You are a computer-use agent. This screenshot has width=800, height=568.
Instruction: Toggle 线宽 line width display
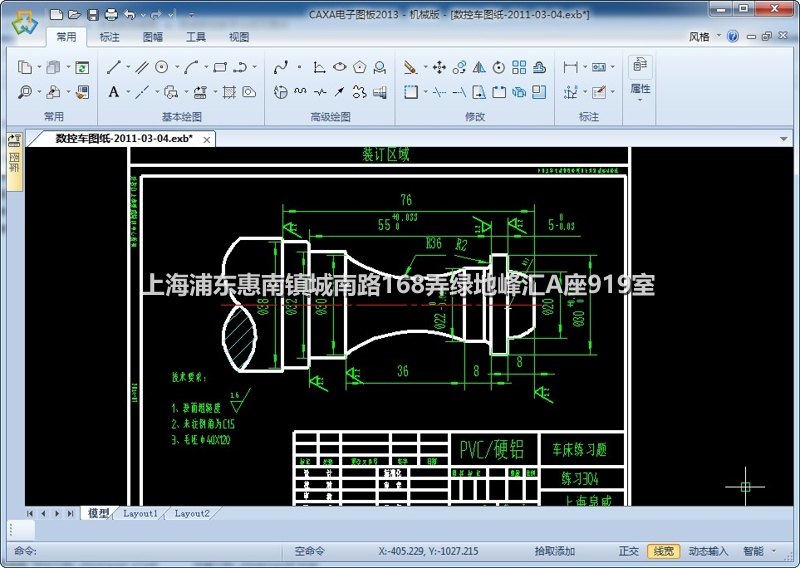click(663, 551)
